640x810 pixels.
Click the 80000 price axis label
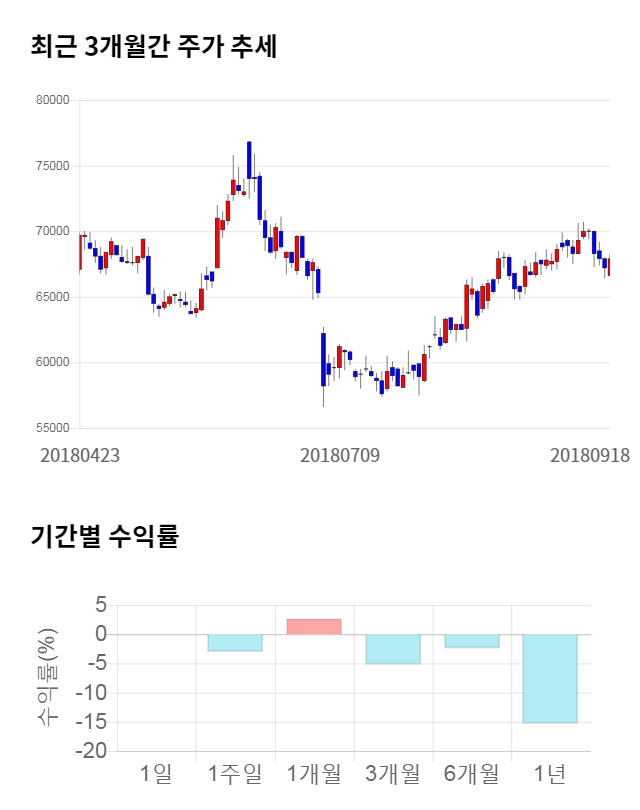coord(52,100)
